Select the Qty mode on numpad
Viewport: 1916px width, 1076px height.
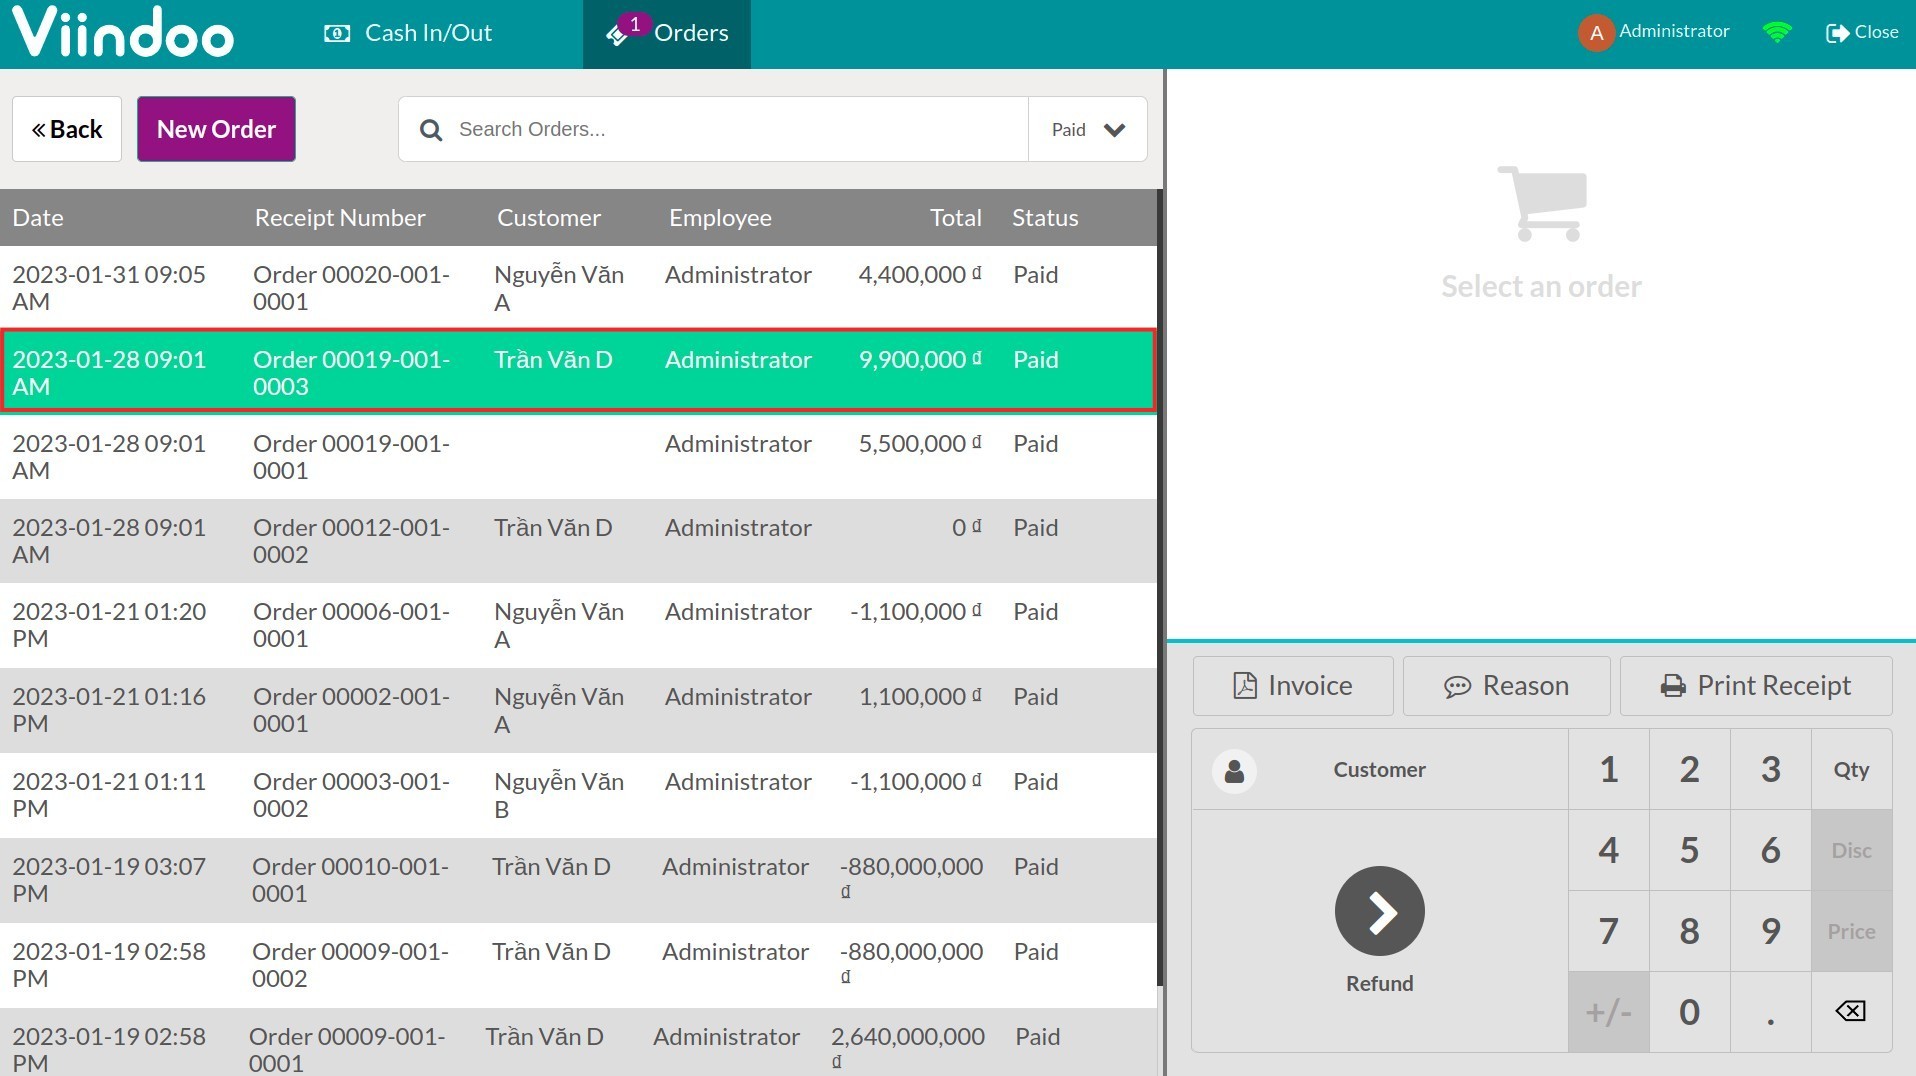pyautogui.click(x=1850, y=770)
